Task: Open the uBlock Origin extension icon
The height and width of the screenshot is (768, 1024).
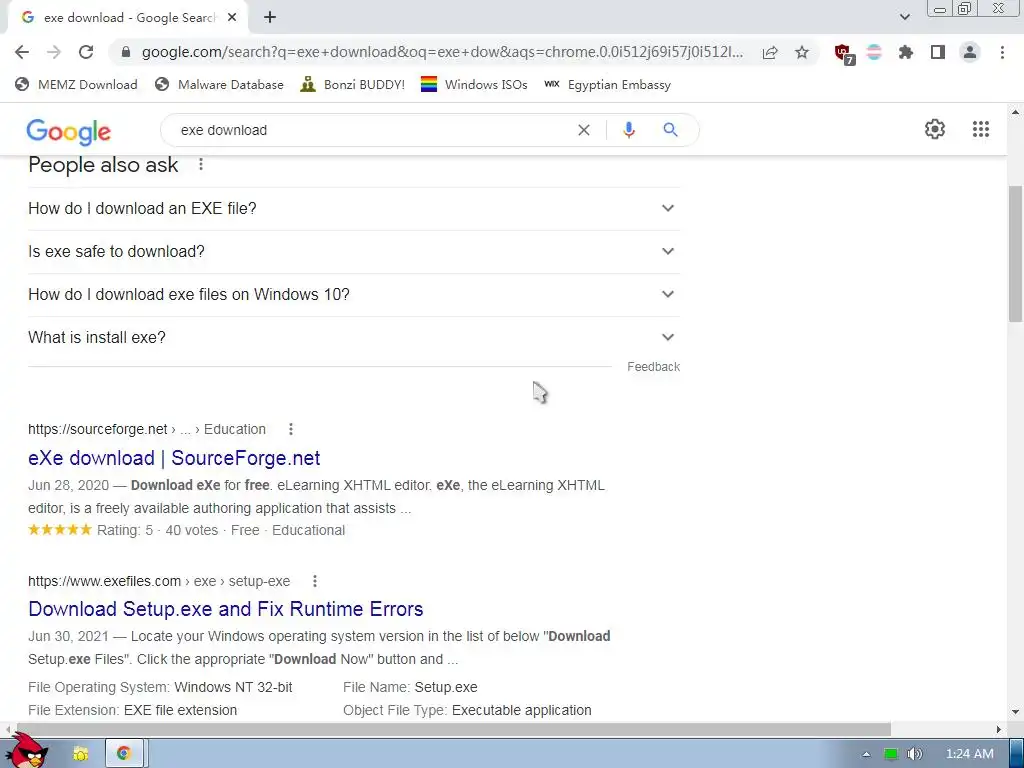Action: [x=844, y=53]
